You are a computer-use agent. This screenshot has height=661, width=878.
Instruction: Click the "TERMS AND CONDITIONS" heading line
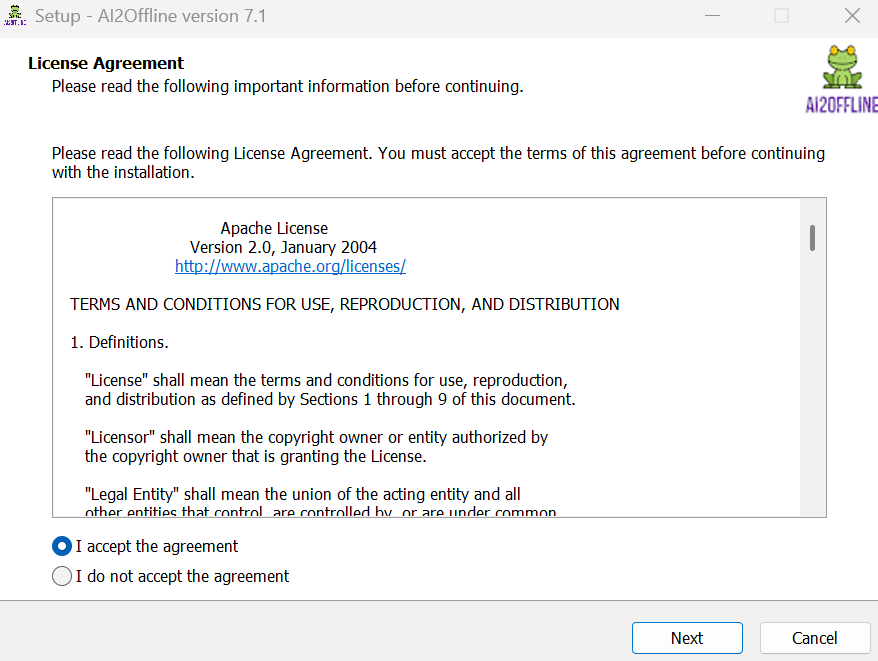click(x=344, y=304)
